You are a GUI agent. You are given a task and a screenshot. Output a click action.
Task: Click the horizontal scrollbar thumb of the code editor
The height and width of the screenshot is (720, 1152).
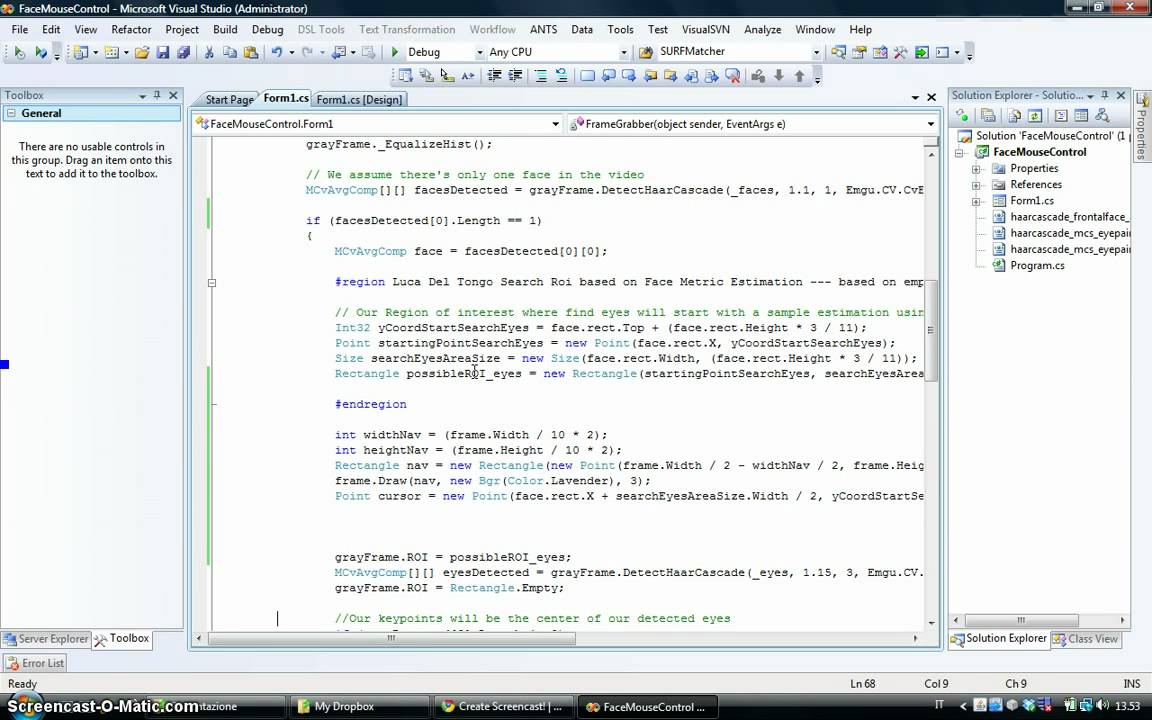[392, 638]
